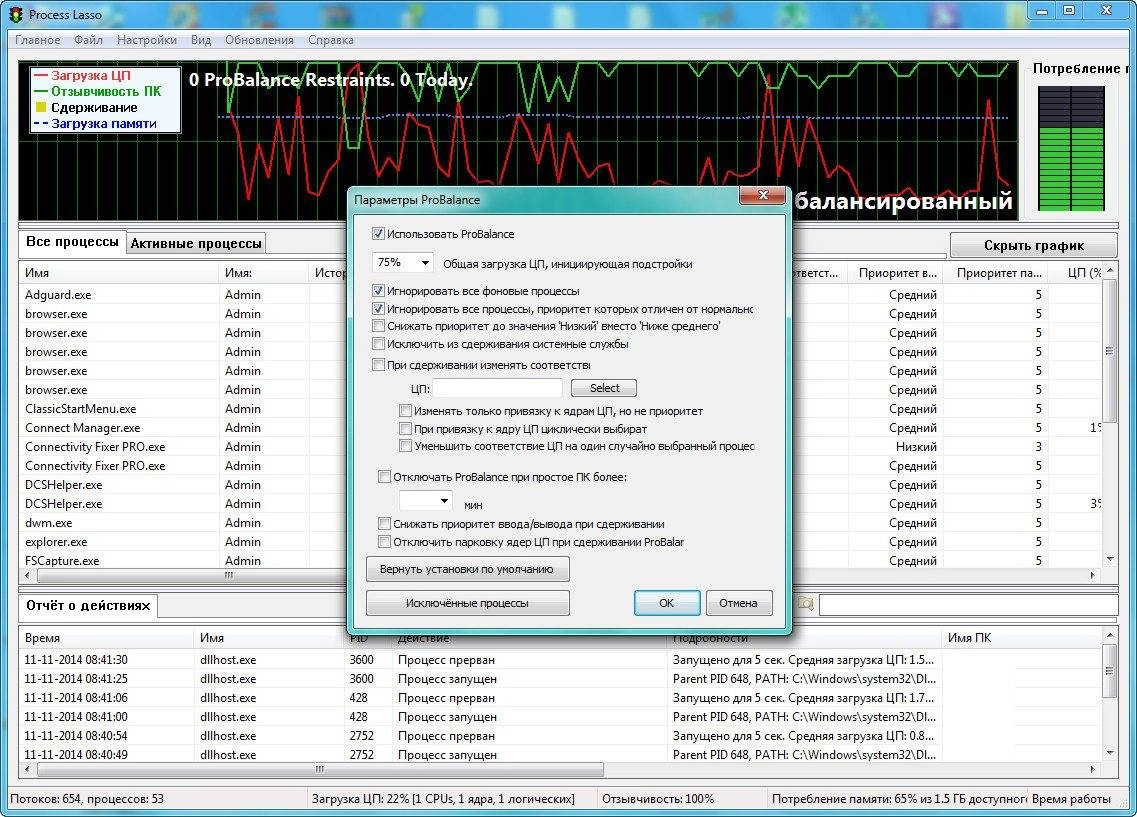
Task: Select the explorer.exe process row
Action: (x=185, y=541)
